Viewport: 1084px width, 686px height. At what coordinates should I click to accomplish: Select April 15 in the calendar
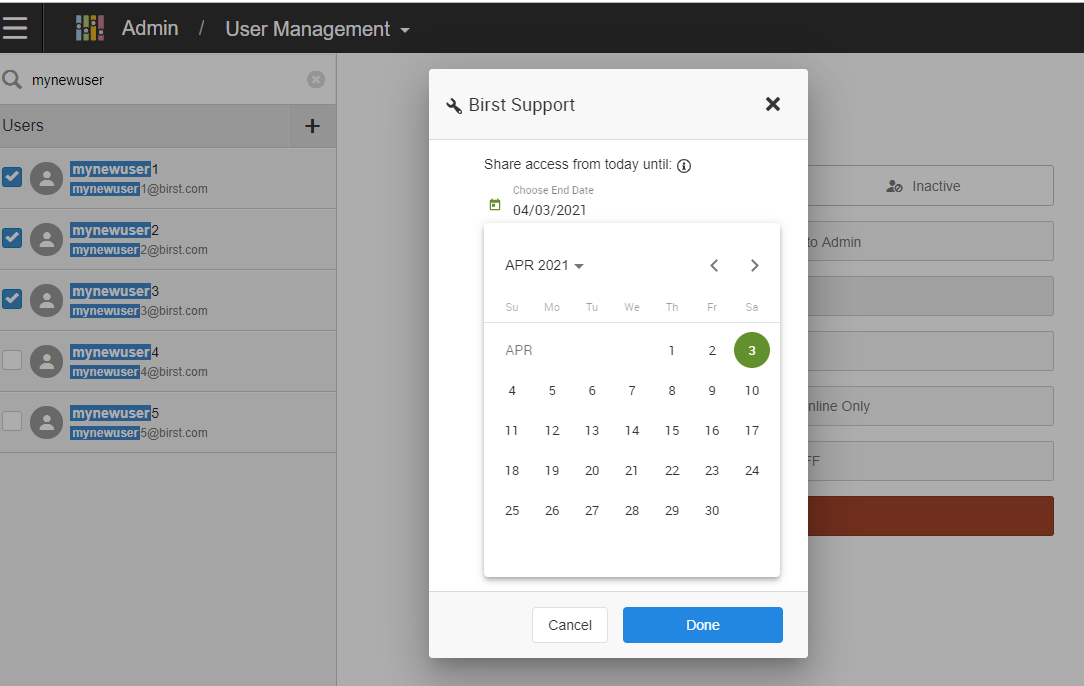pos(672,431)
